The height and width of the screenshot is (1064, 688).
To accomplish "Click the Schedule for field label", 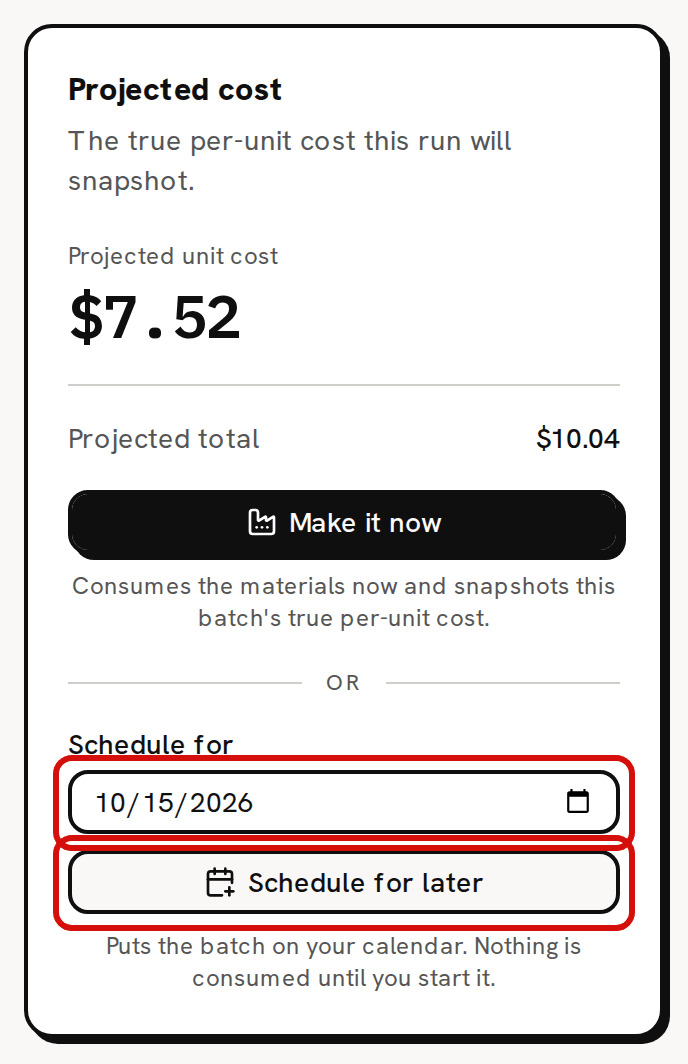I will [151, 745].
